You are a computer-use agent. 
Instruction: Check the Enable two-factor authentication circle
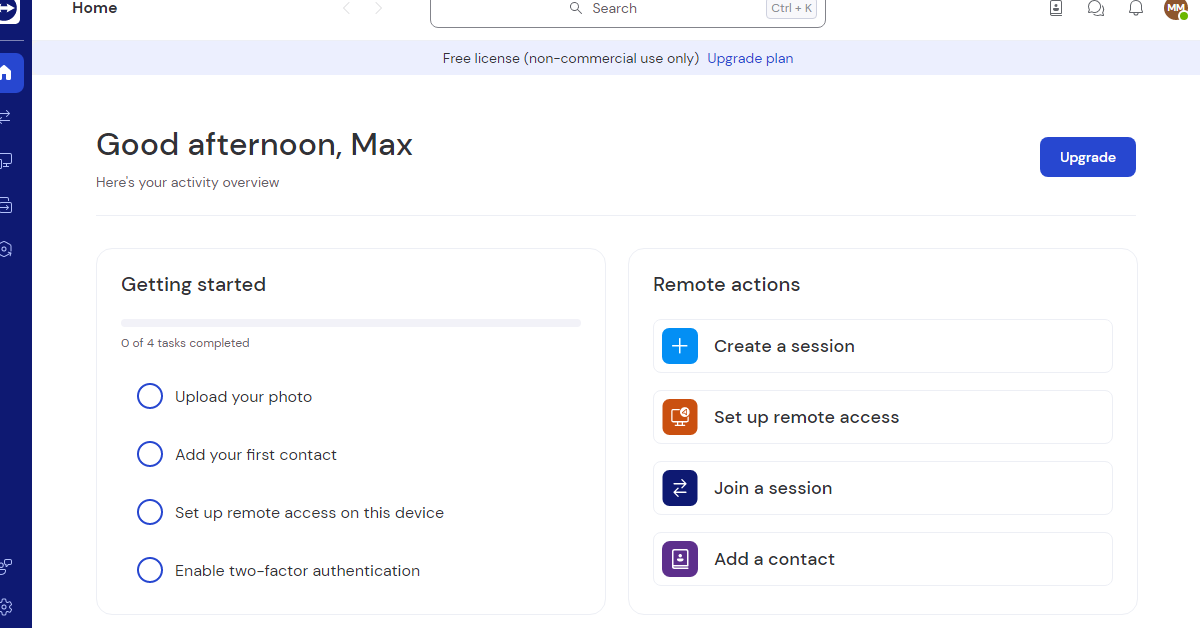150,571
